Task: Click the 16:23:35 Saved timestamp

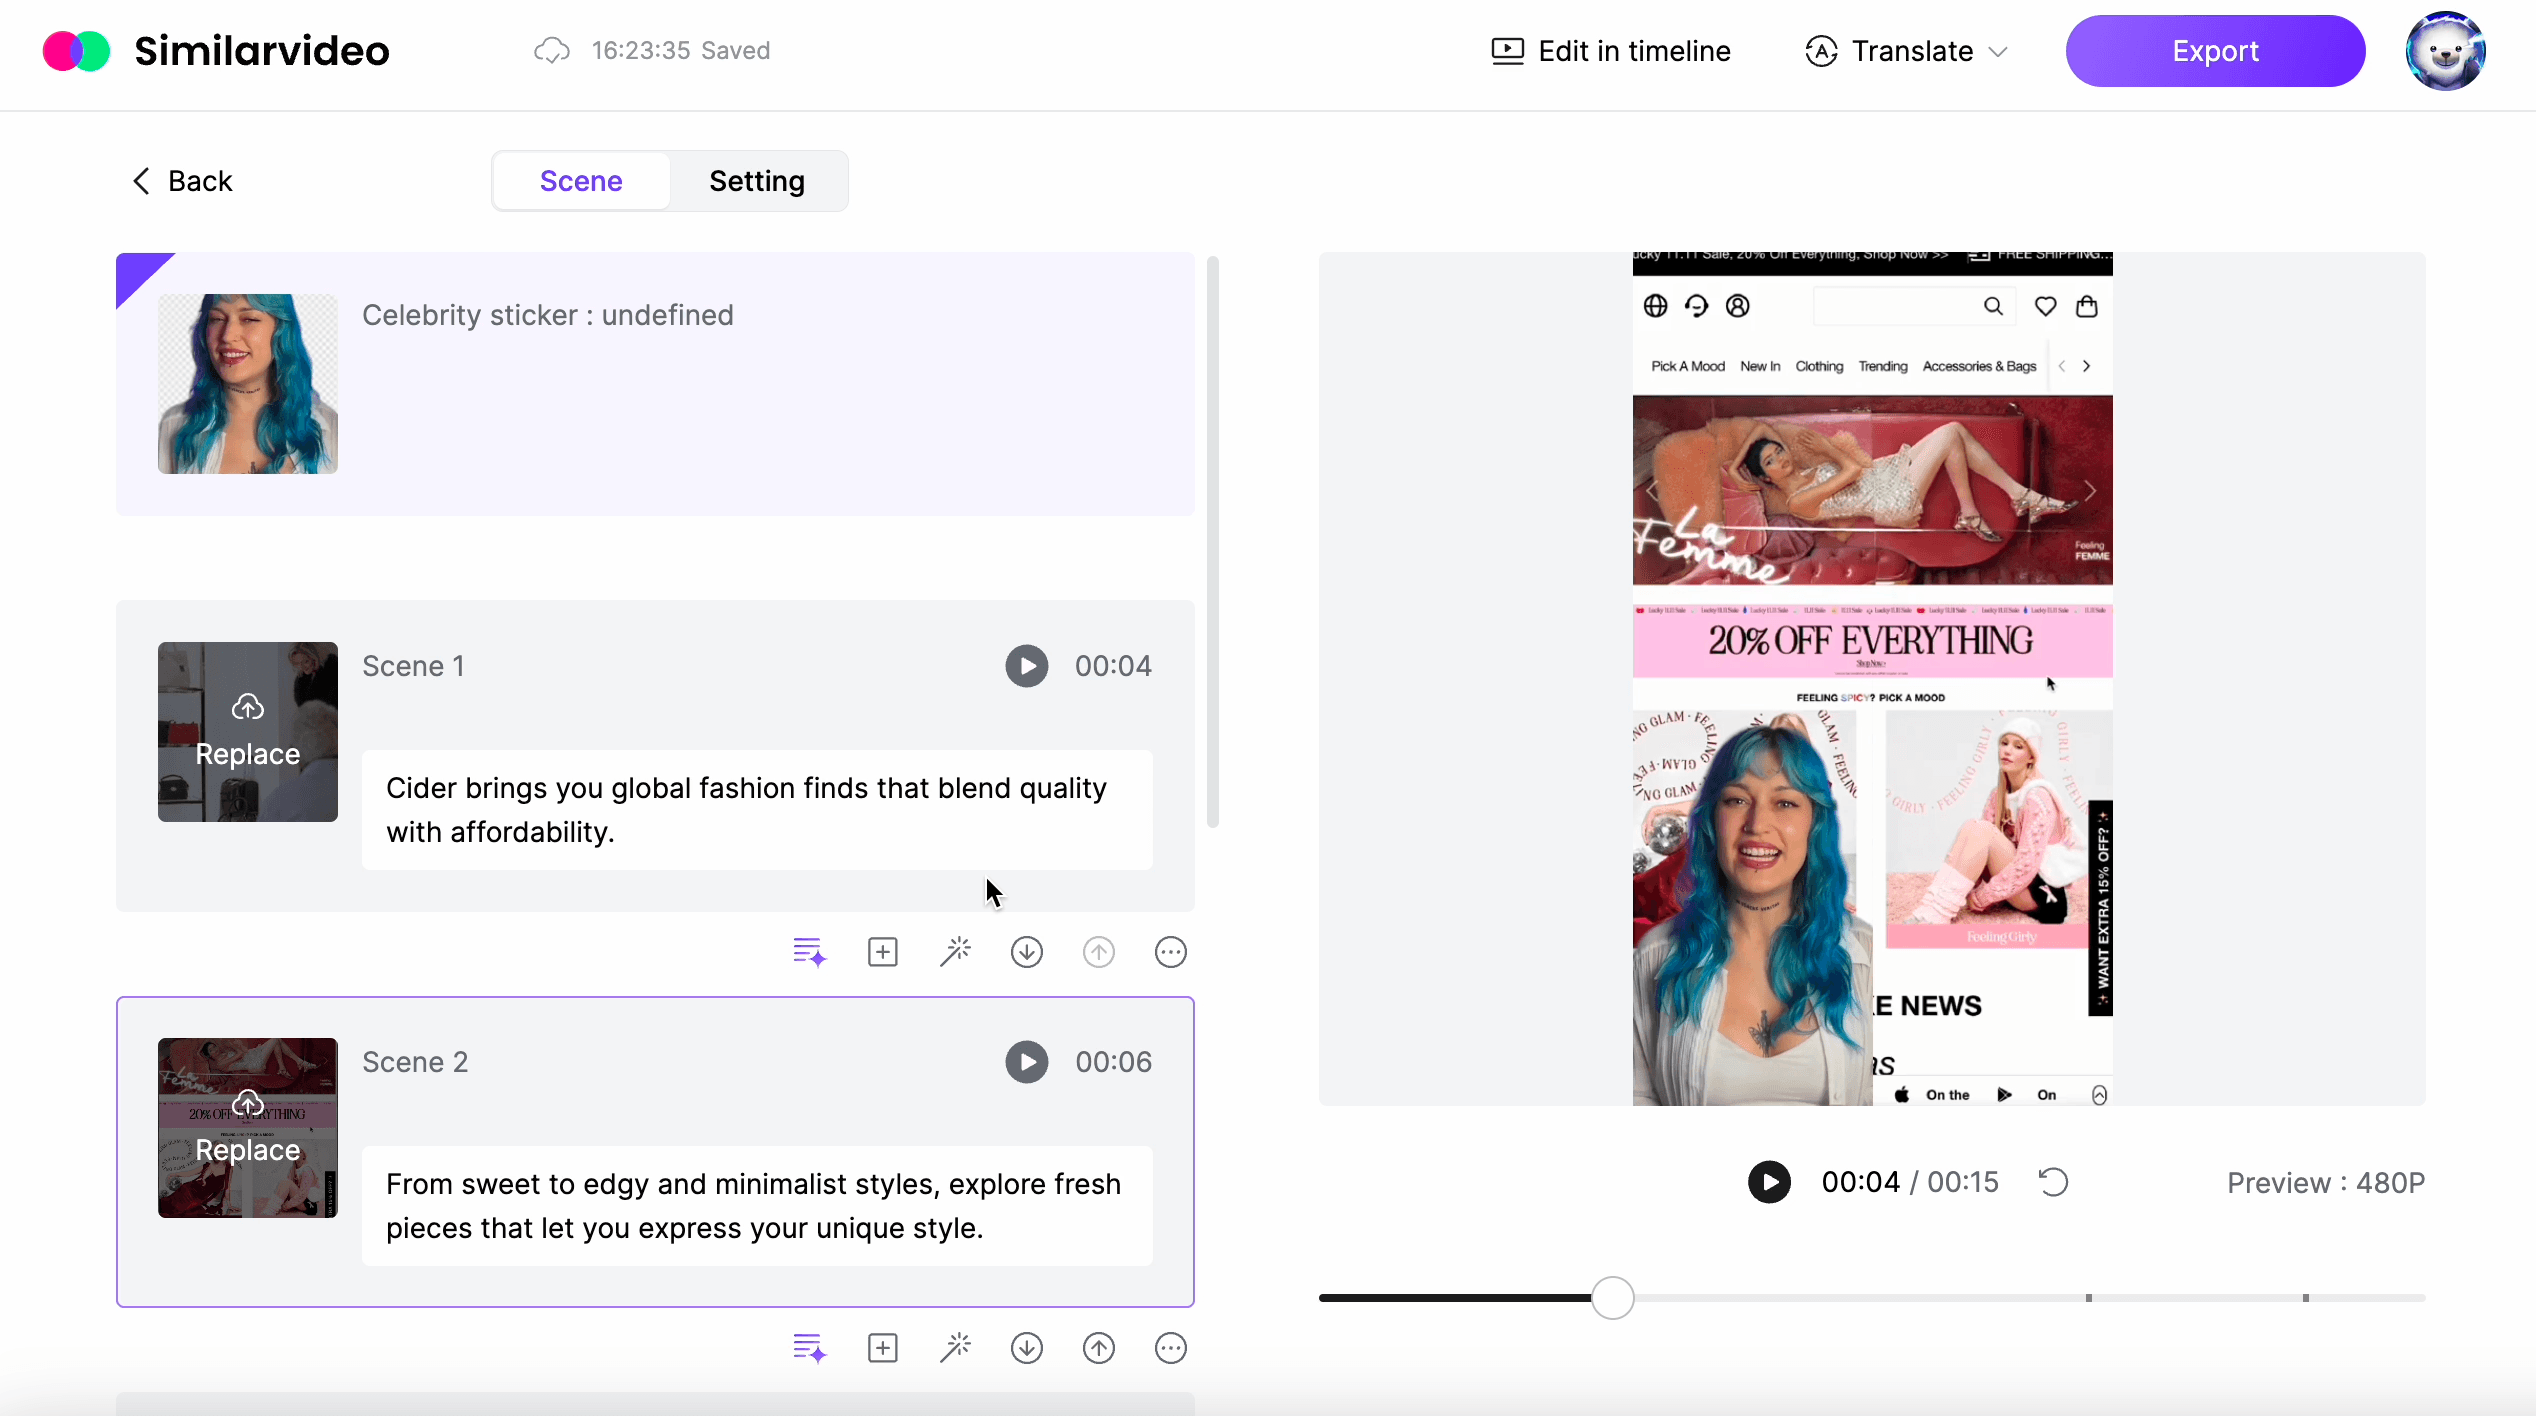Action: click(680, 51)
